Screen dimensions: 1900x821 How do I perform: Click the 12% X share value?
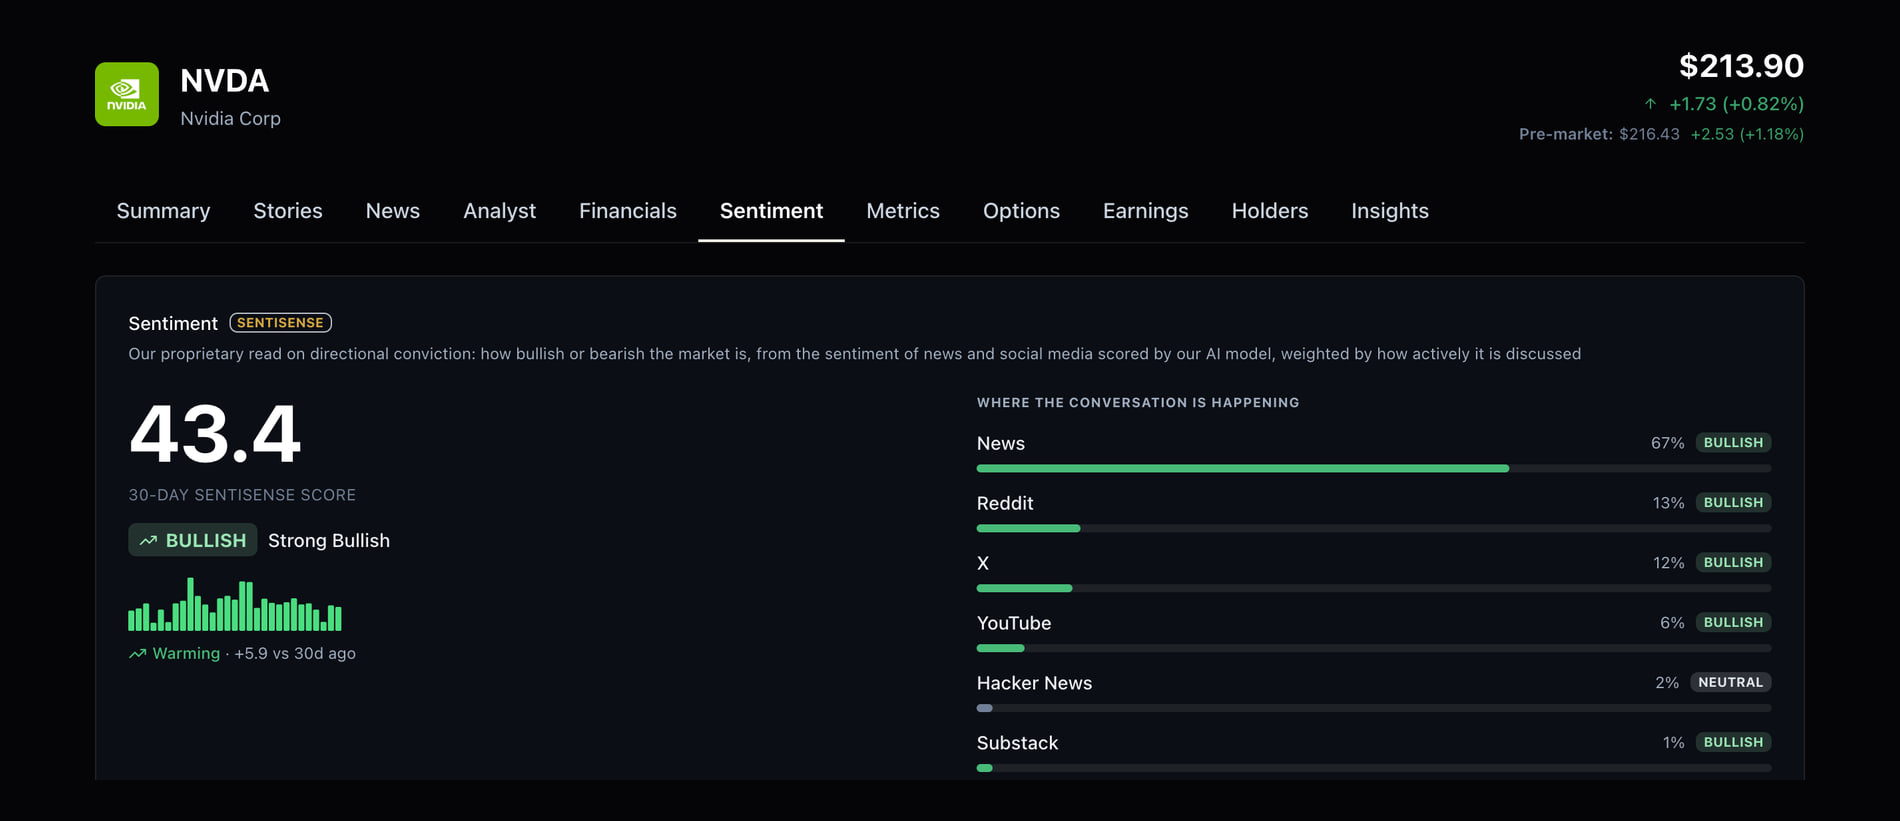pyautogui.click(x=1668, y=563)
